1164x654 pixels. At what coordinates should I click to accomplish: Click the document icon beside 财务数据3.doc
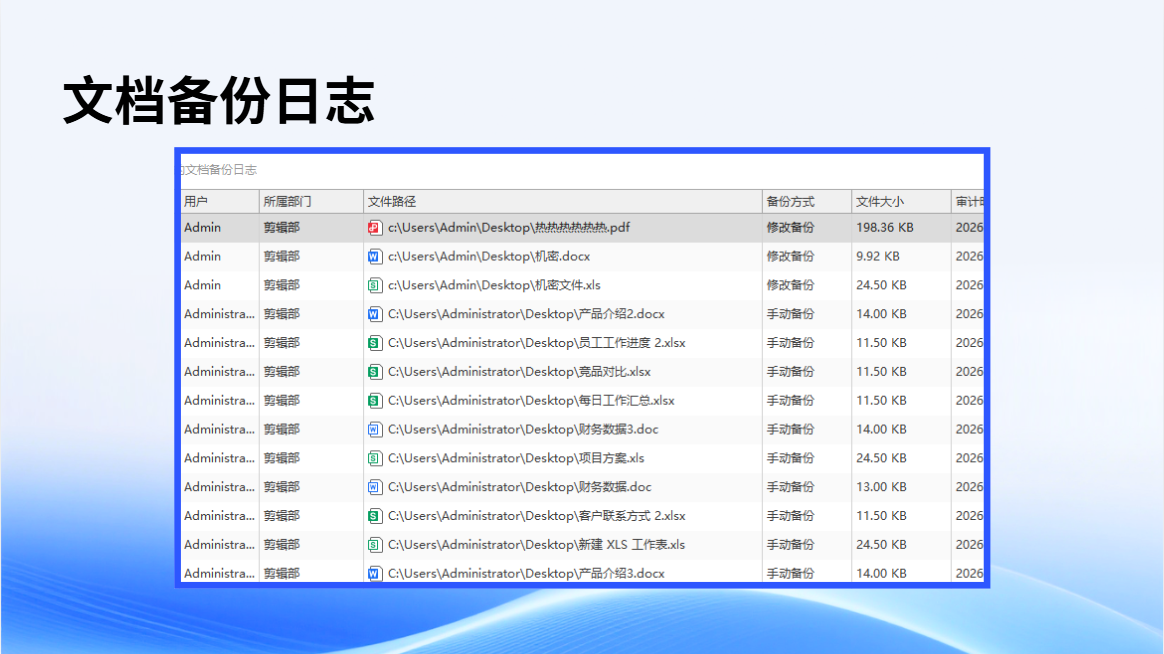point(375,430)
